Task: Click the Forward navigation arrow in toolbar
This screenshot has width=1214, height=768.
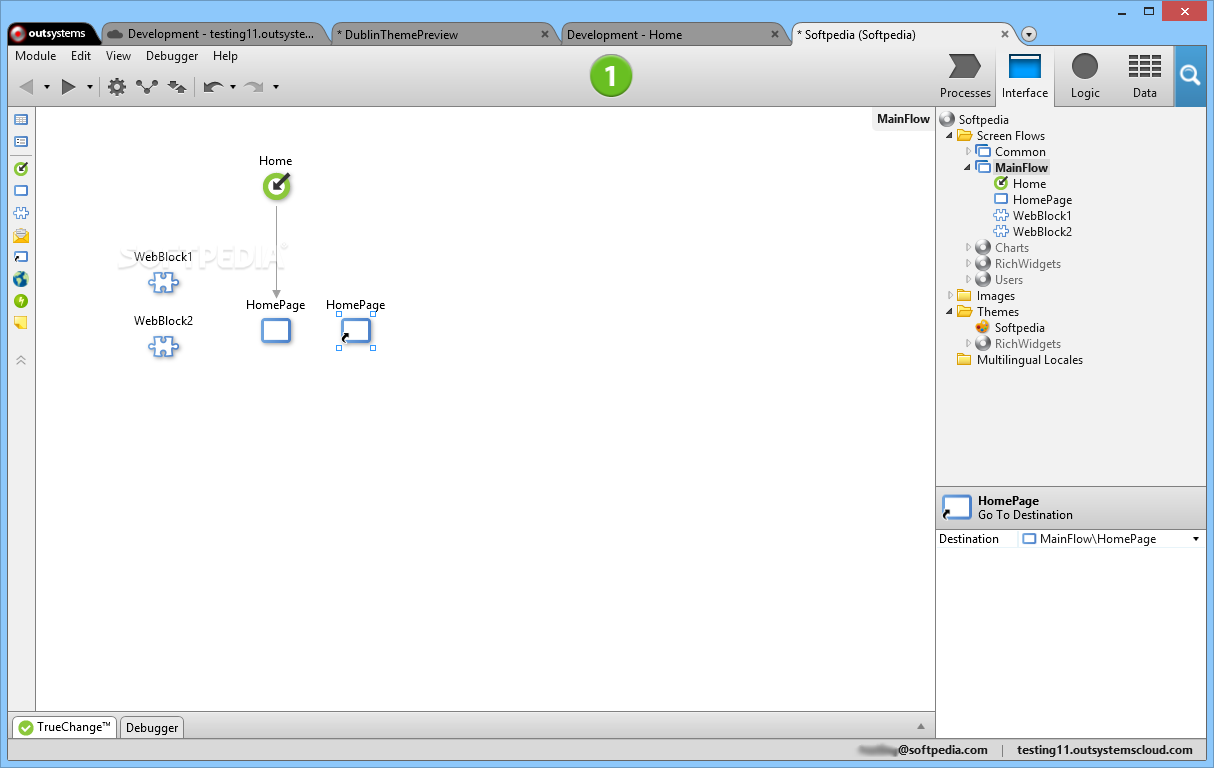Action: pyautogui.click(x=69, y=87)
